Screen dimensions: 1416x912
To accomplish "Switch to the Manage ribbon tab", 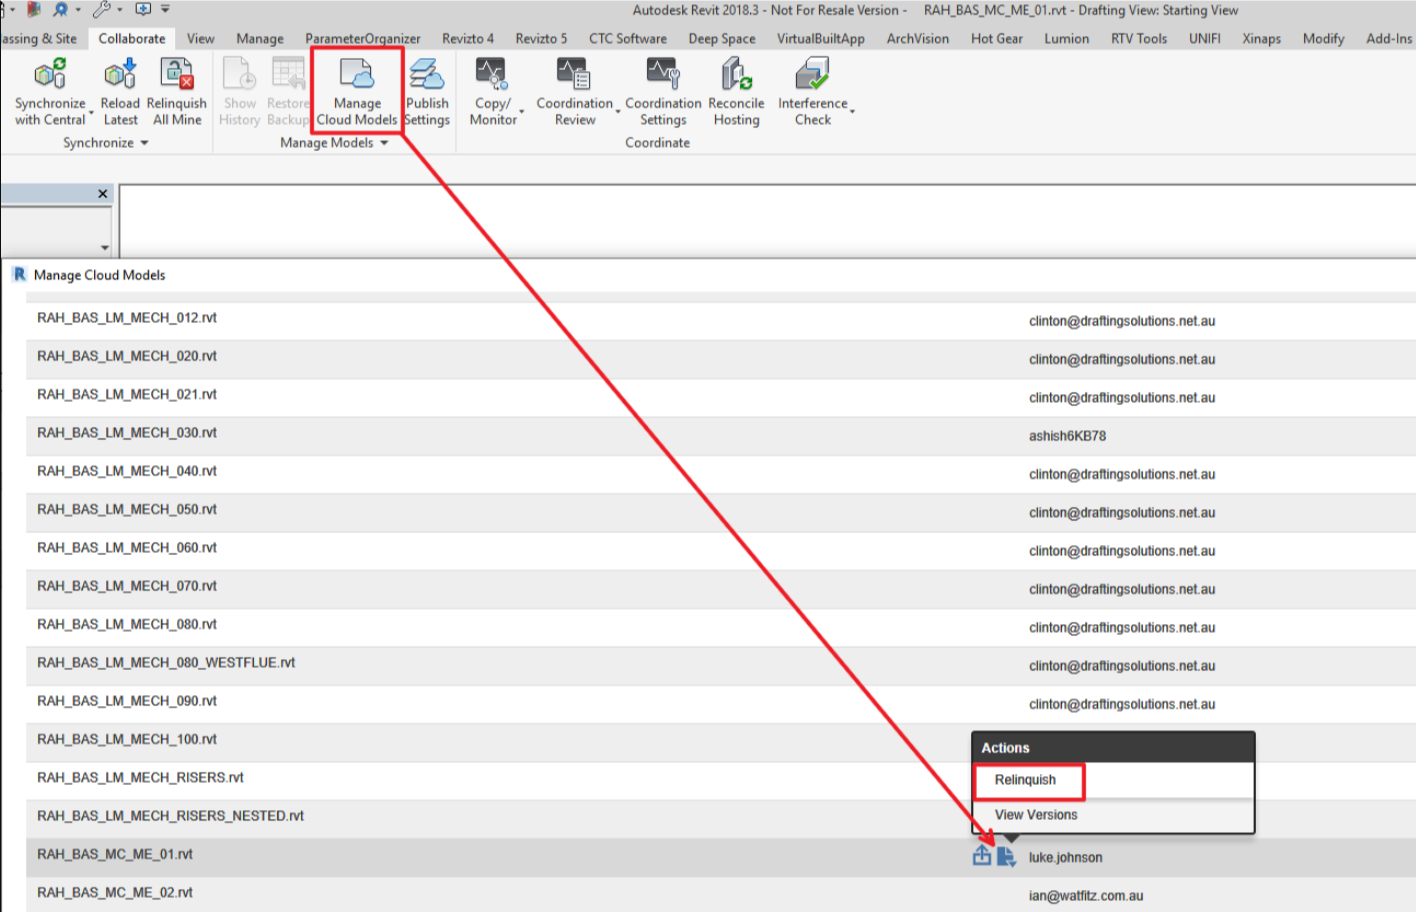I will pyautogui.click(x=259, y=38).
